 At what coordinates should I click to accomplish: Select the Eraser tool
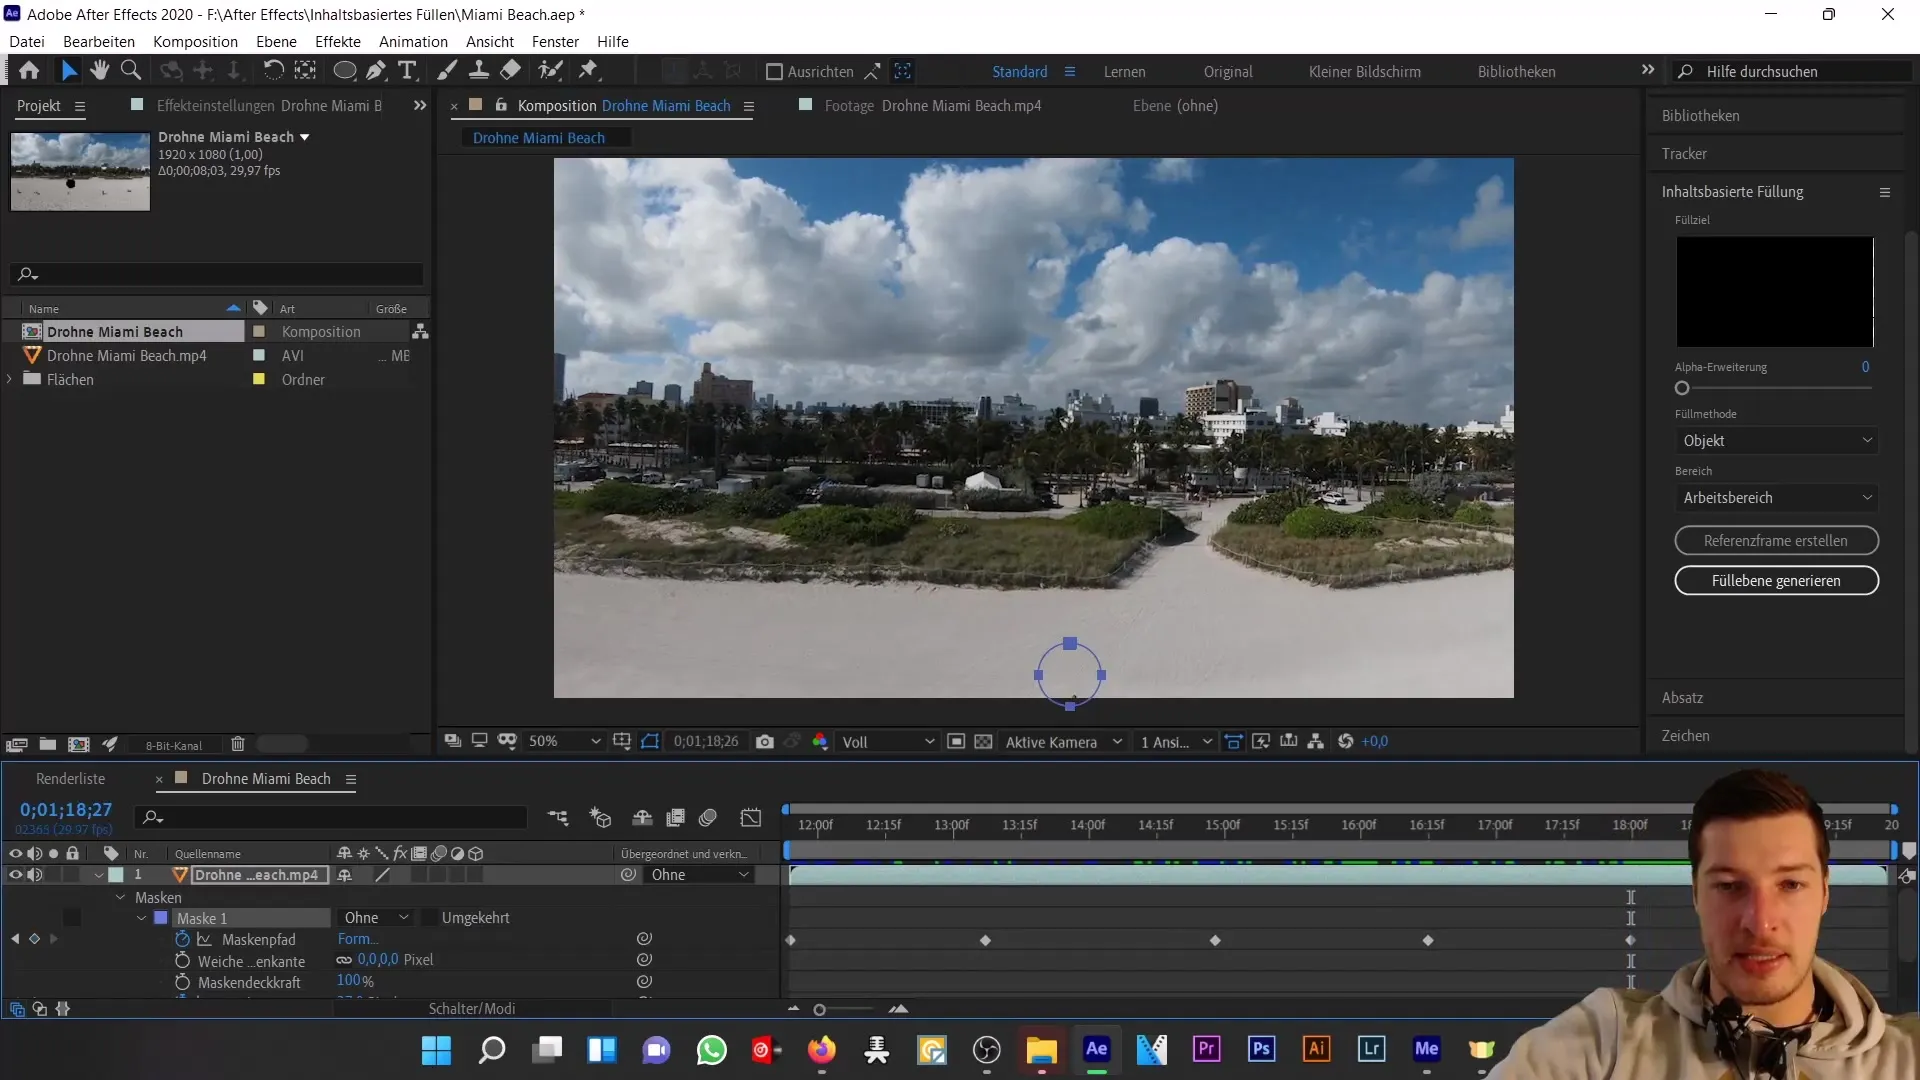pos(510,71)
